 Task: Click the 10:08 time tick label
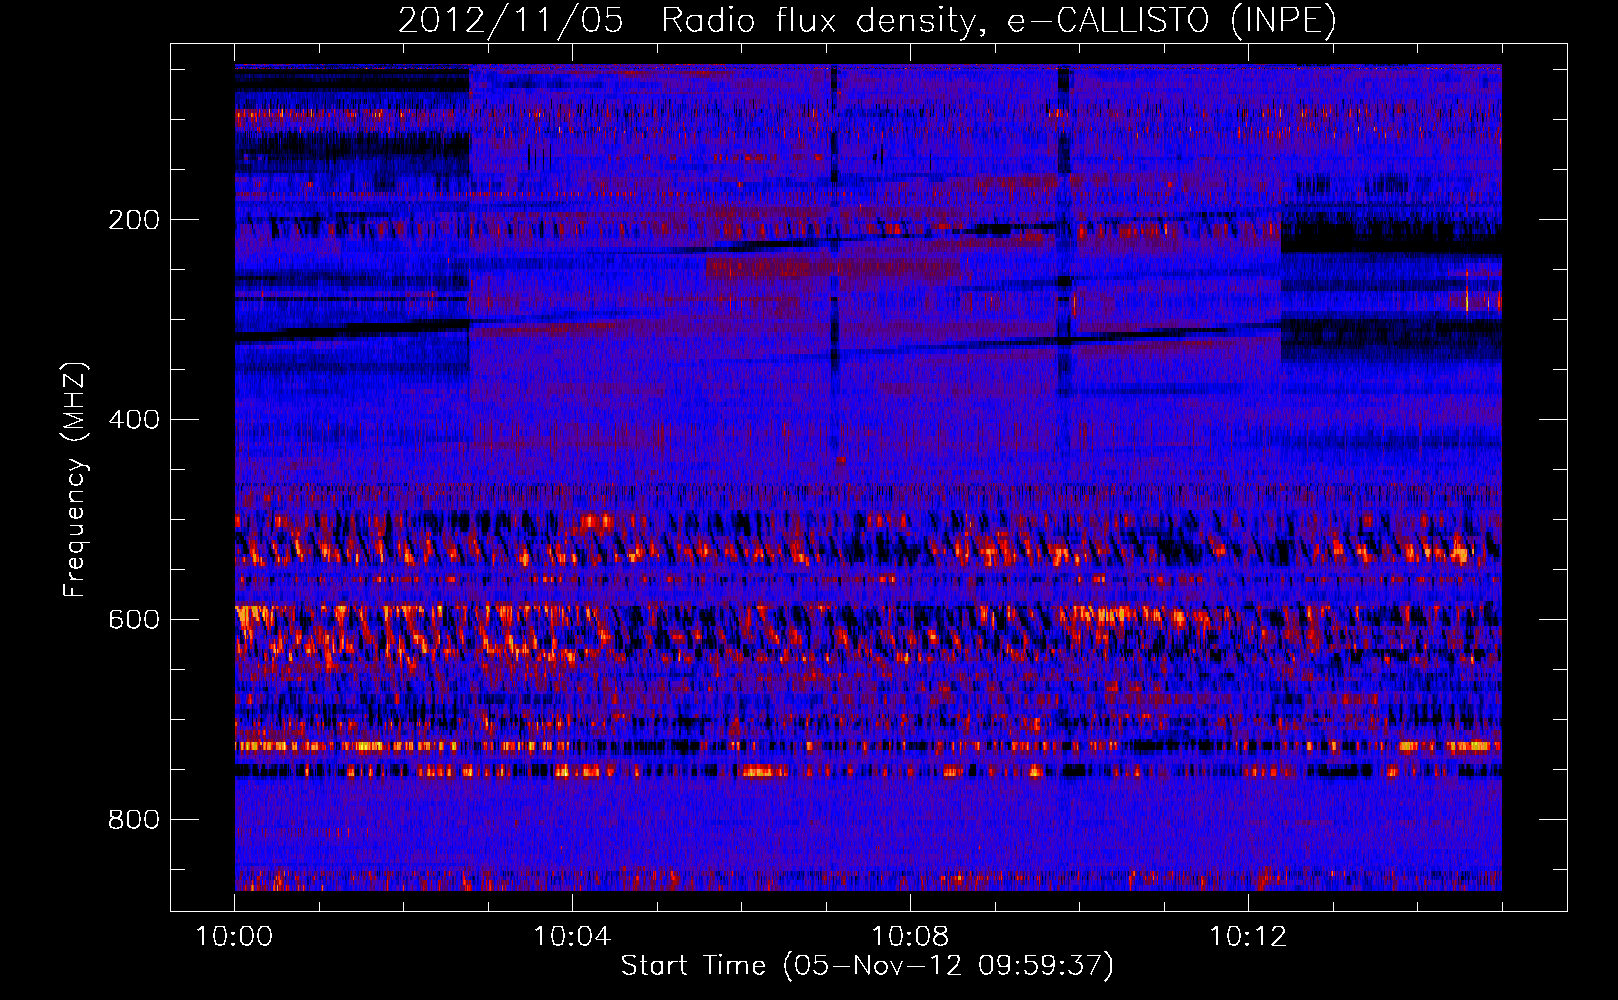pos(910,937)
